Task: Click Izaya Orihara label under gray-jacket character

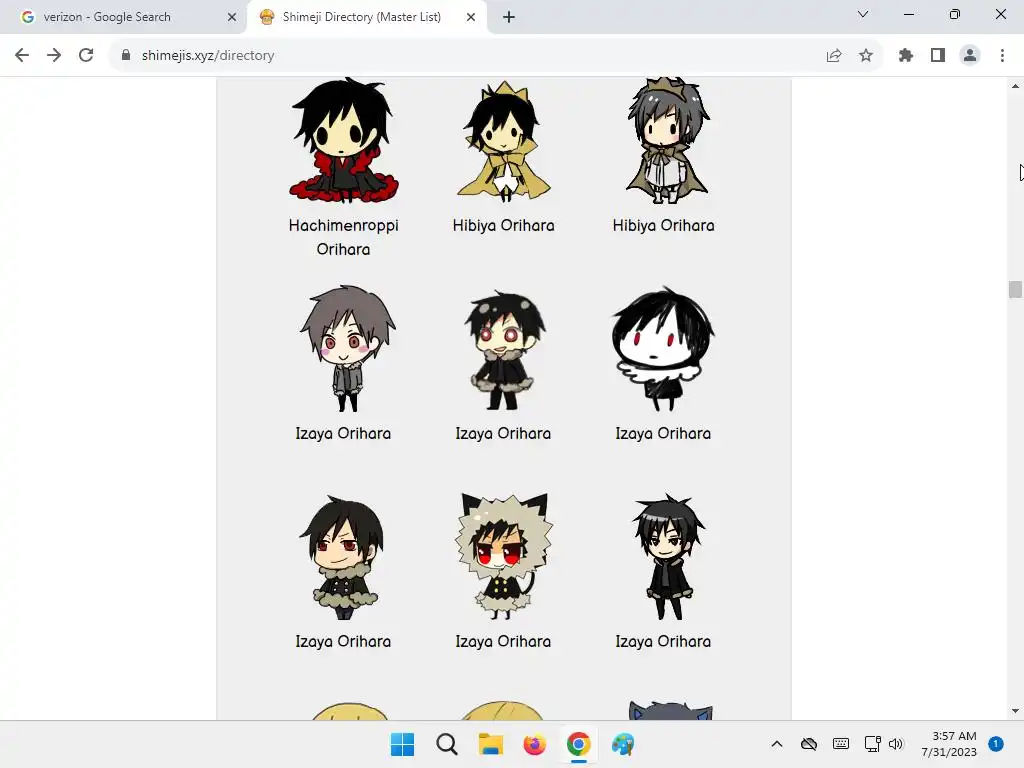Action: pos(344,433)
